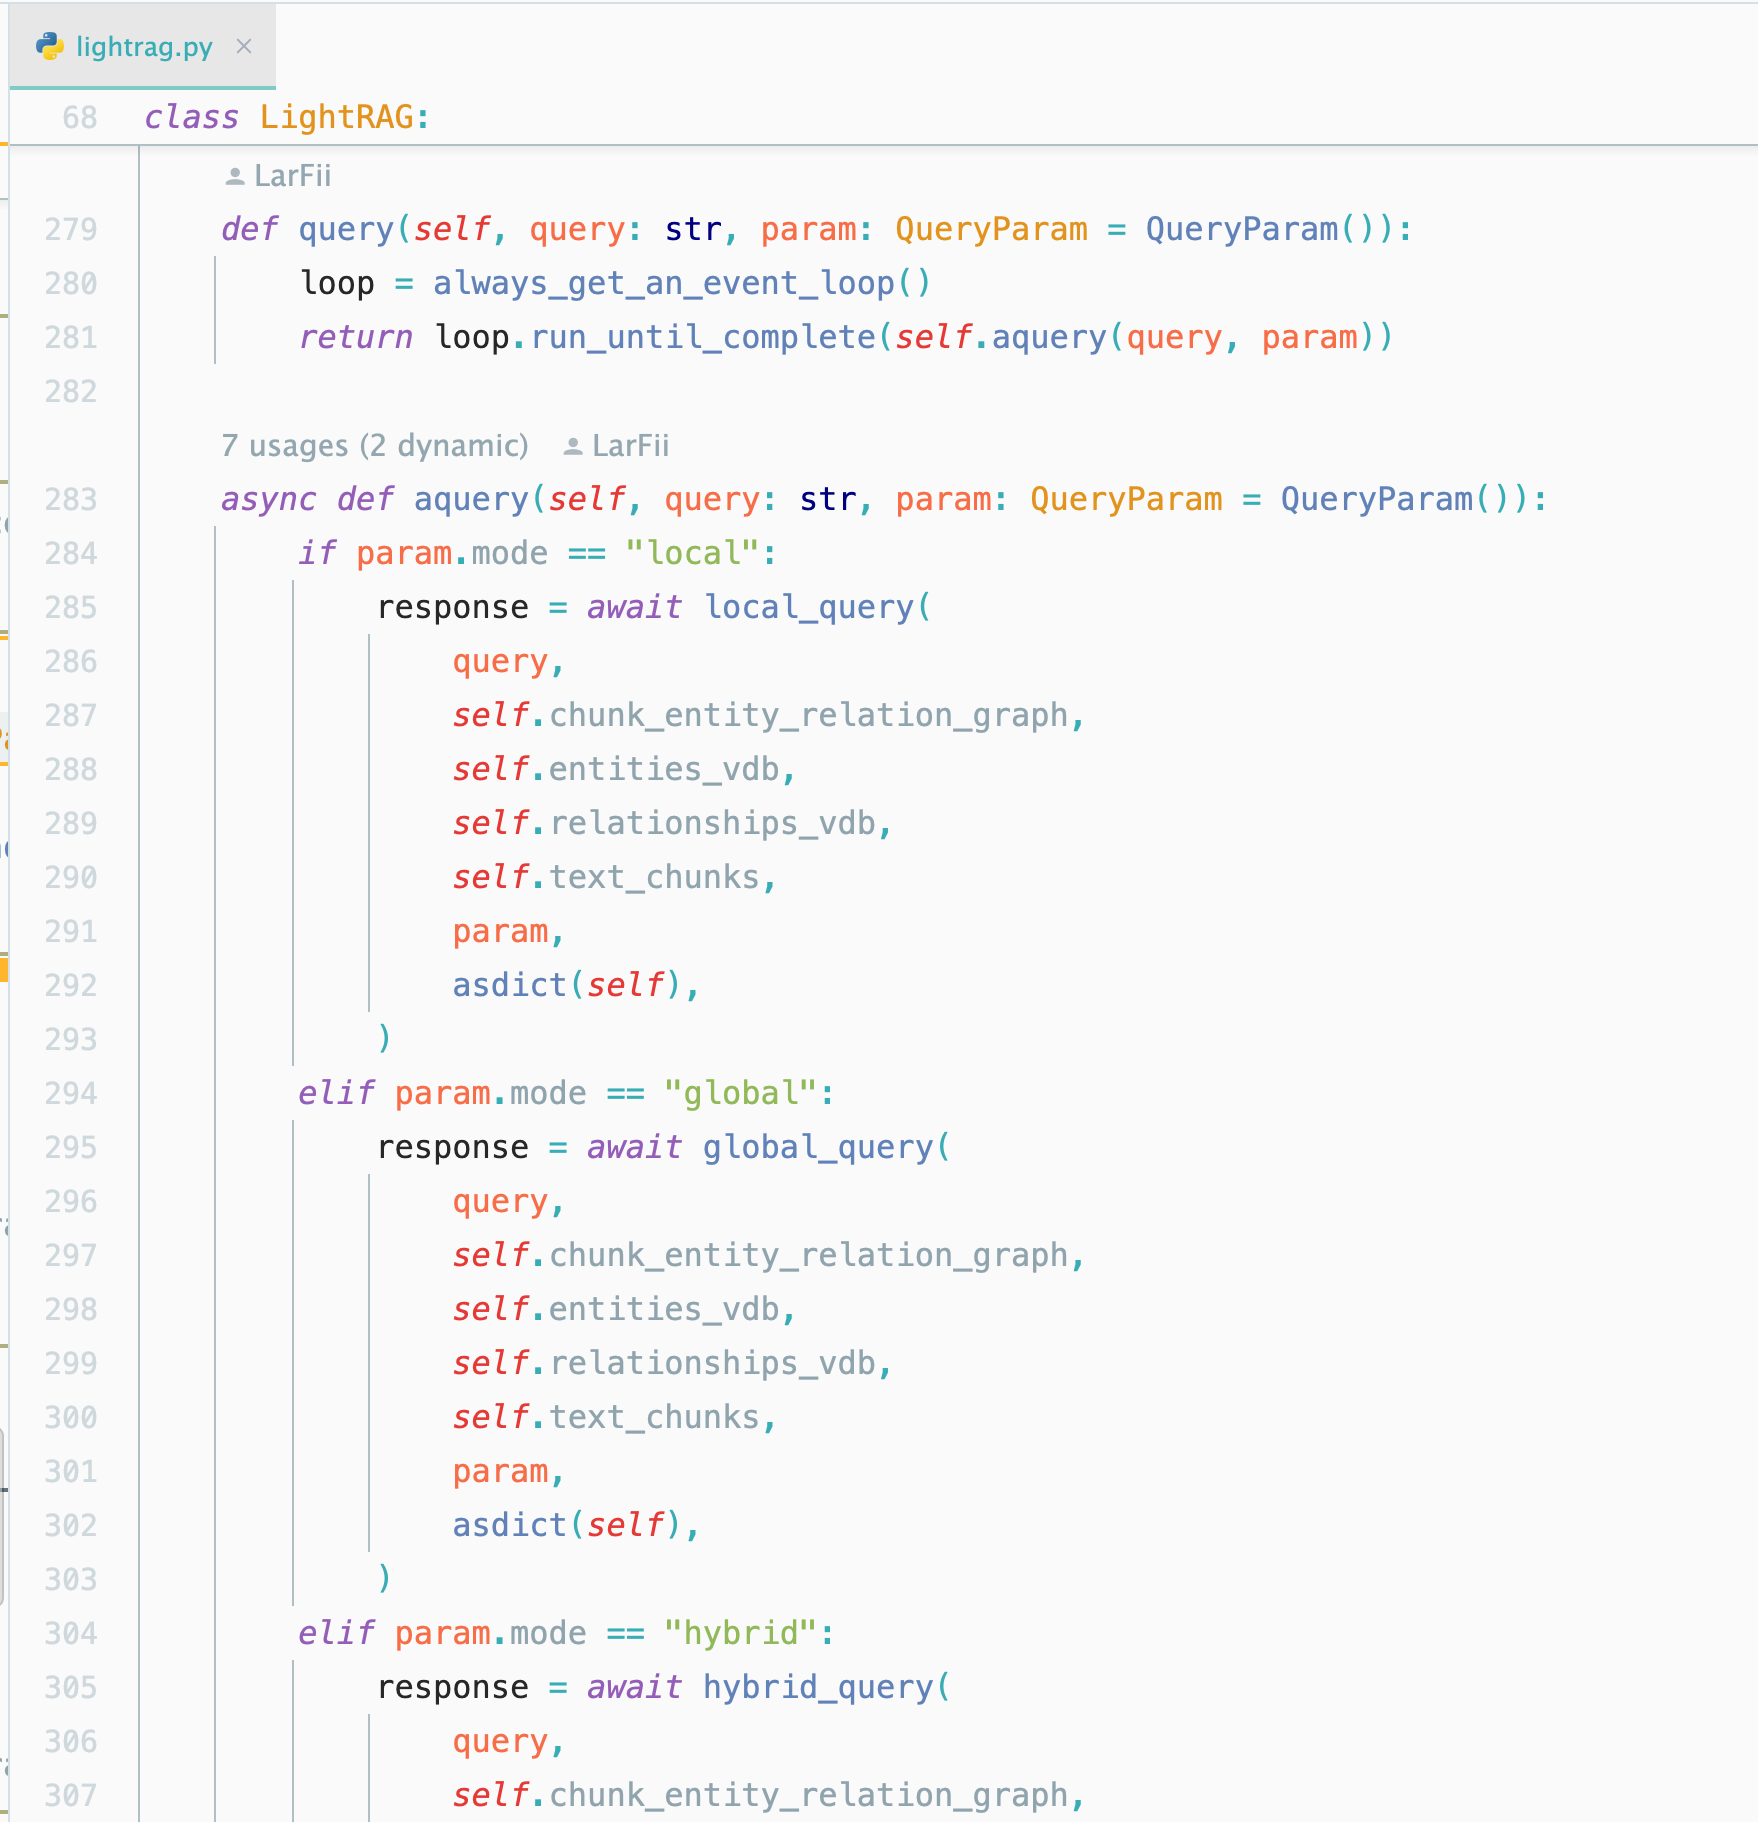
Task: Click the "local" string literal
Action: [694, 553]
